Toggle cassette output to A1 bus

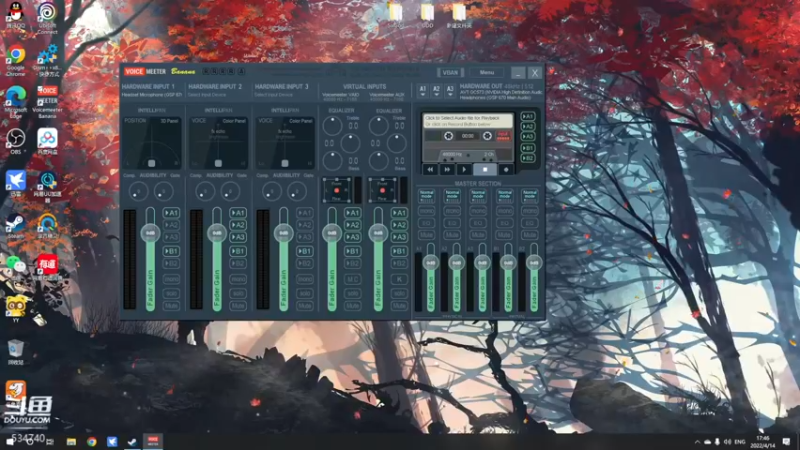coord(528,116)
